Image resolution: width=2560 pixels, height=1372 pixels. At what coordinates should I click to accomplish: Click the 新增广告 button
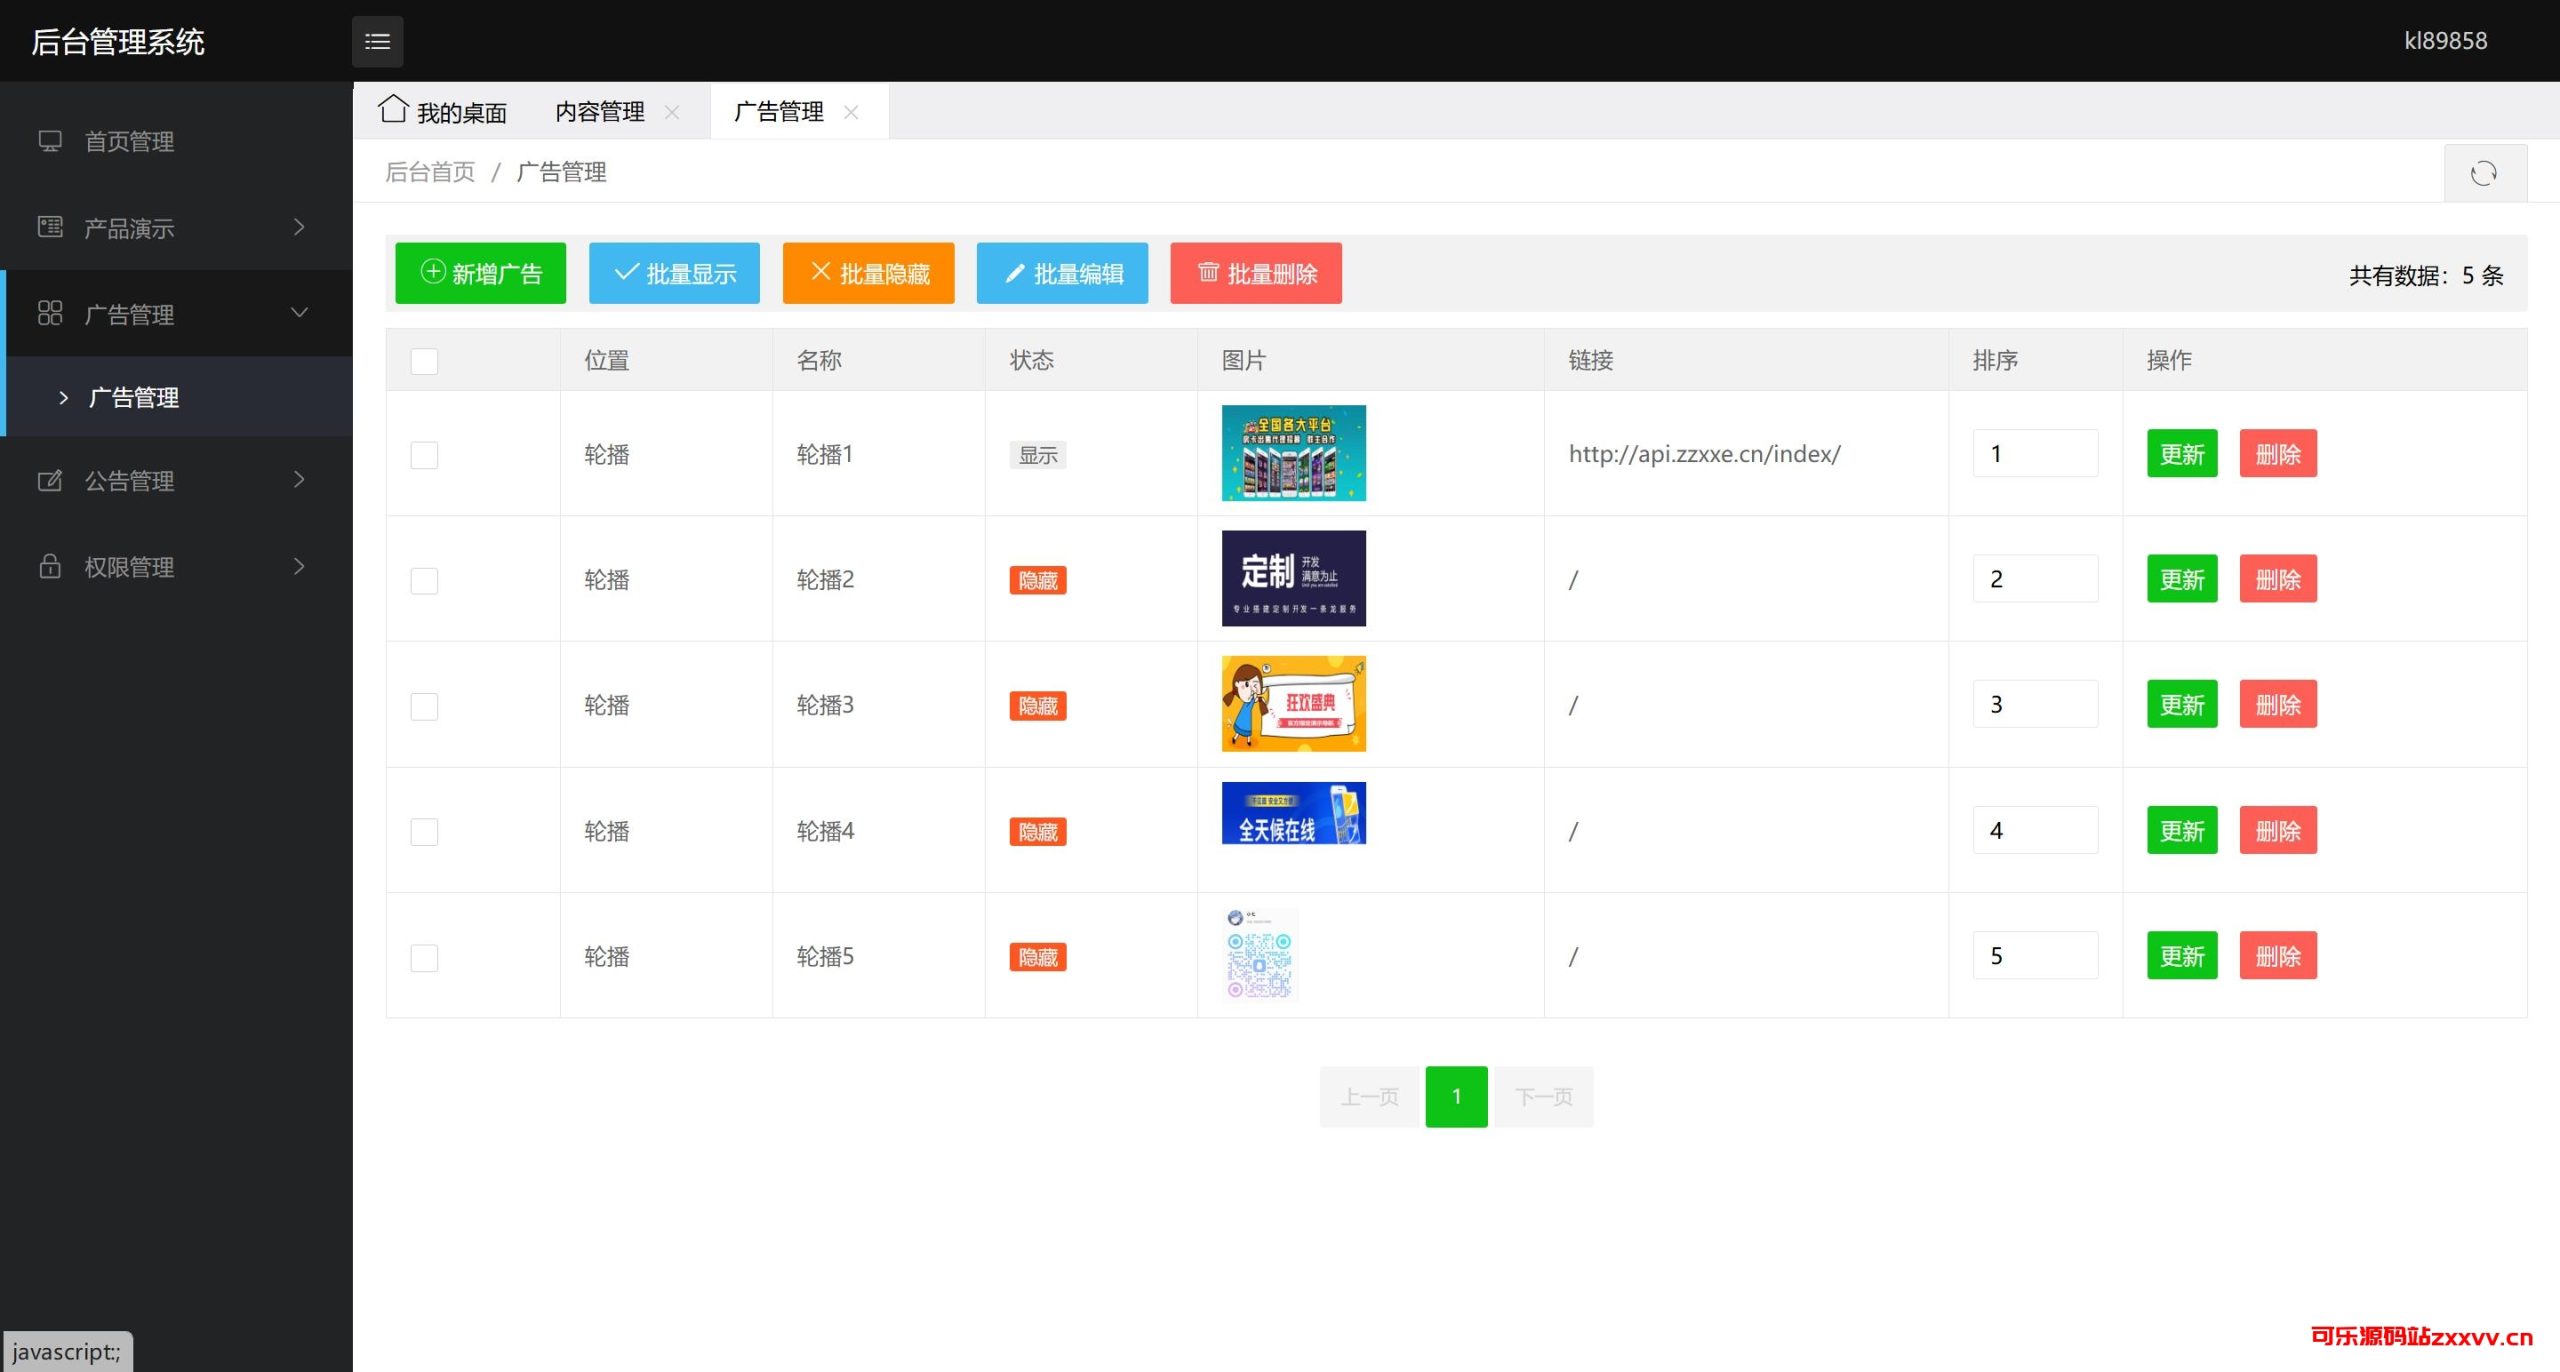(480, 273)
